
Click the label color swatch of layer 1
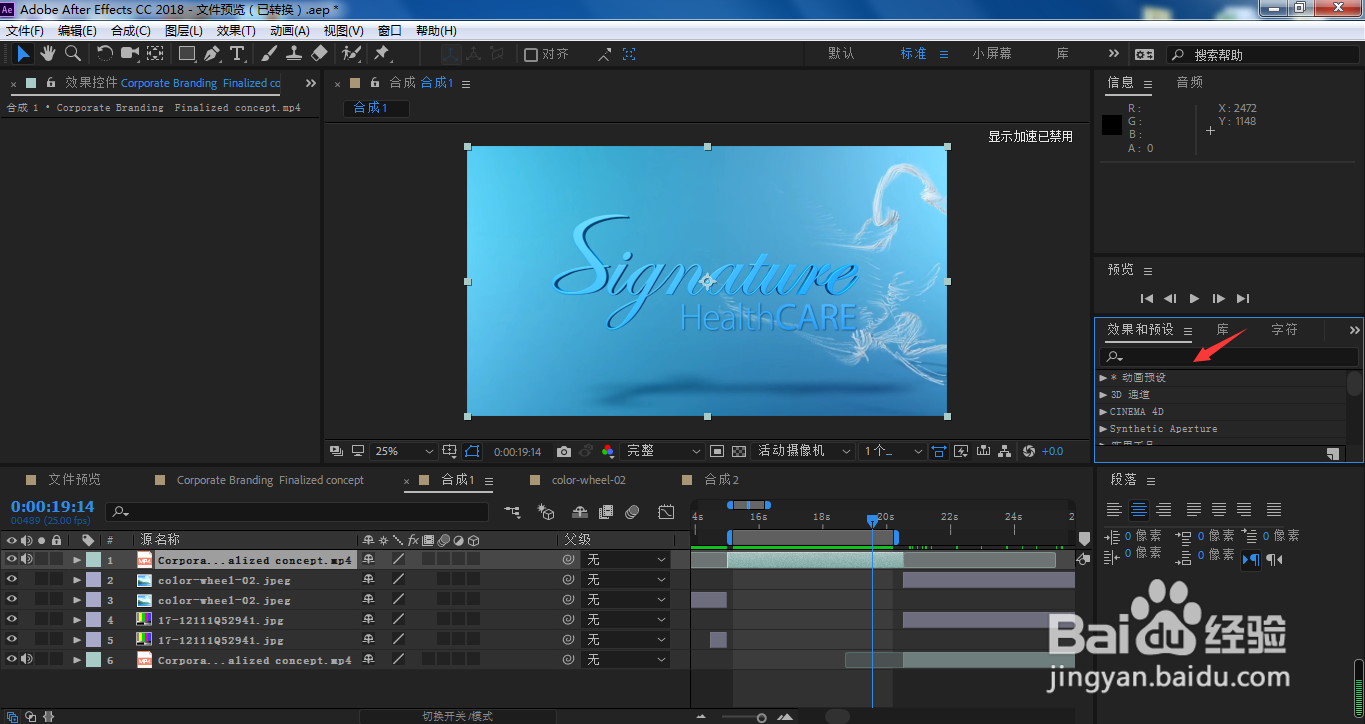point(94,560)
